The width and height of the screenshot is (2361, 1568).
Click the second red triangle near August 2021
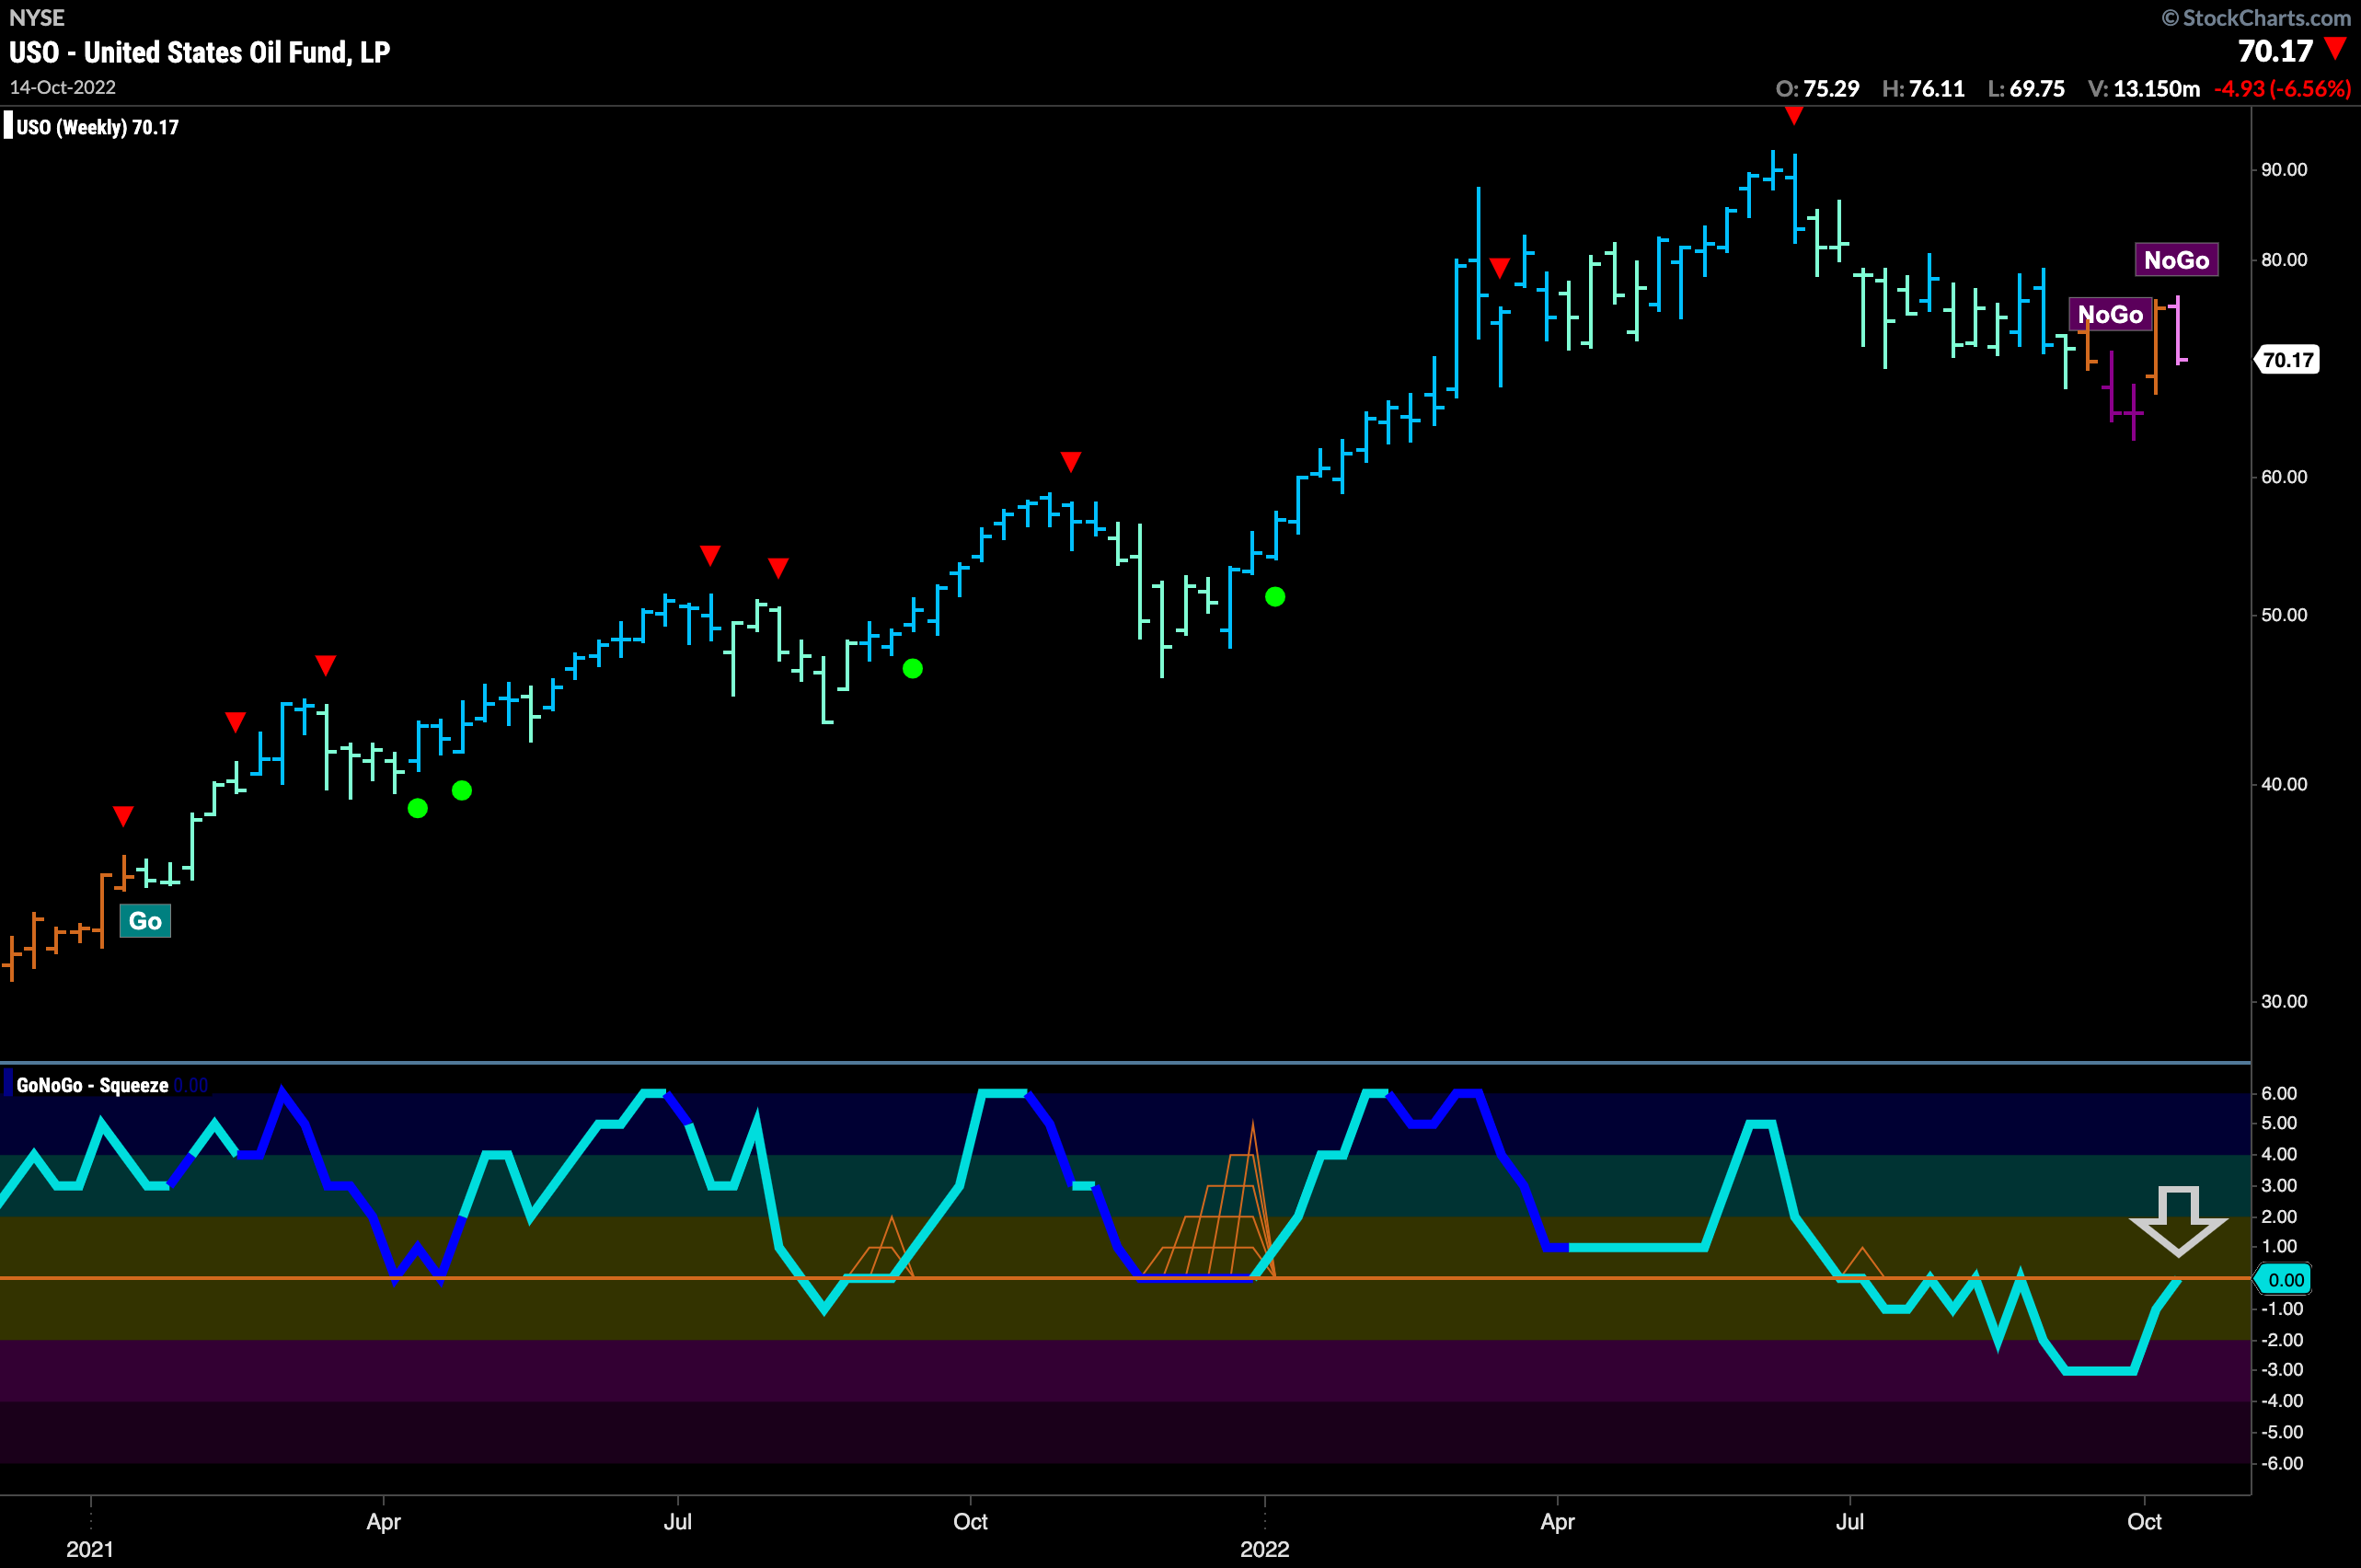tap(778, 569)
